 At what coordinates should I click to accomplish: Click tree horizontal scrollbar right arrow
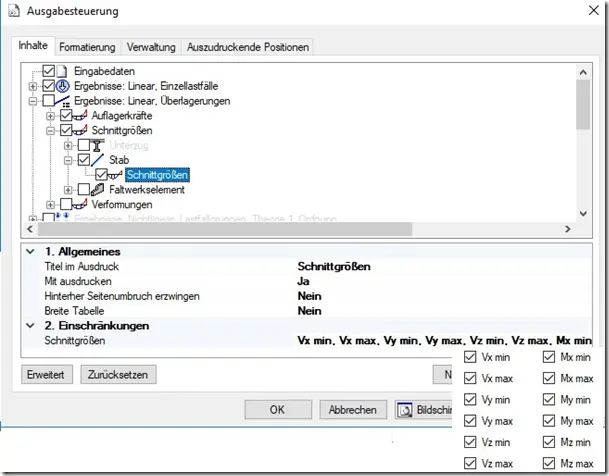568,229
